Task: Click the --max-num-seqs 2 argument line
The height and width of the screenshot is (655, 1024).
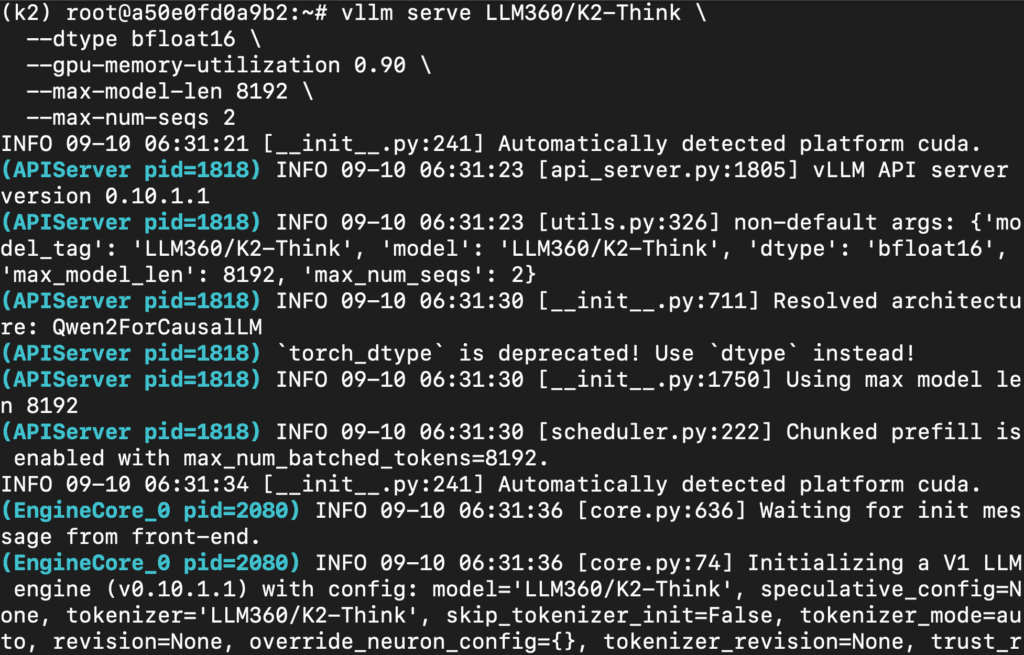Action: (131, 118)
